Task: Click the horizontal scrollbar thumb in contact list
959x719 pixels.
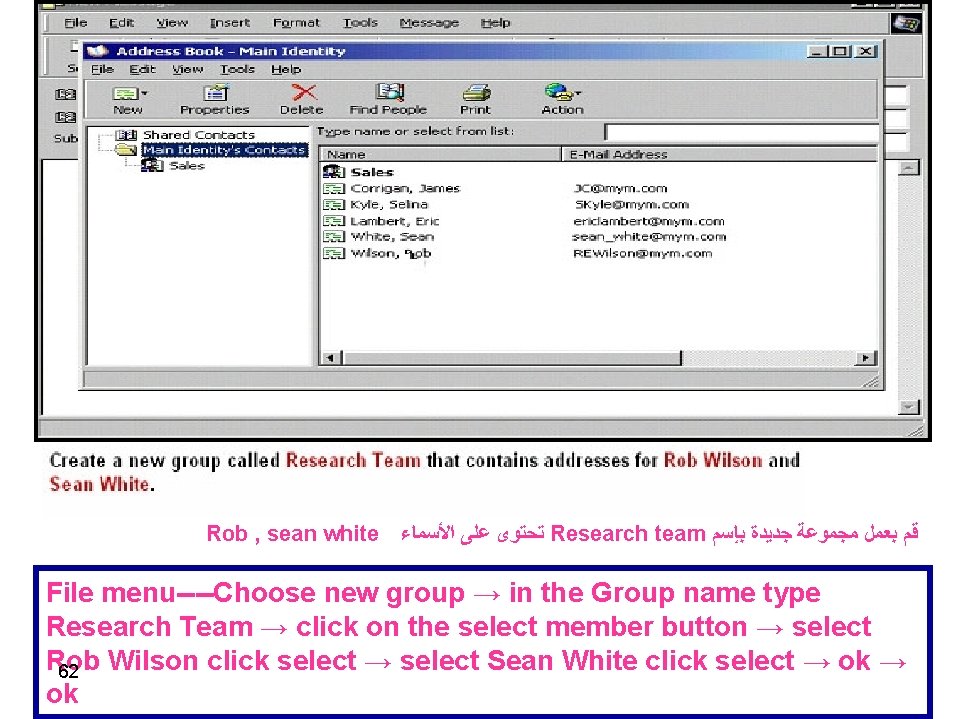Action: pos(511,358)
